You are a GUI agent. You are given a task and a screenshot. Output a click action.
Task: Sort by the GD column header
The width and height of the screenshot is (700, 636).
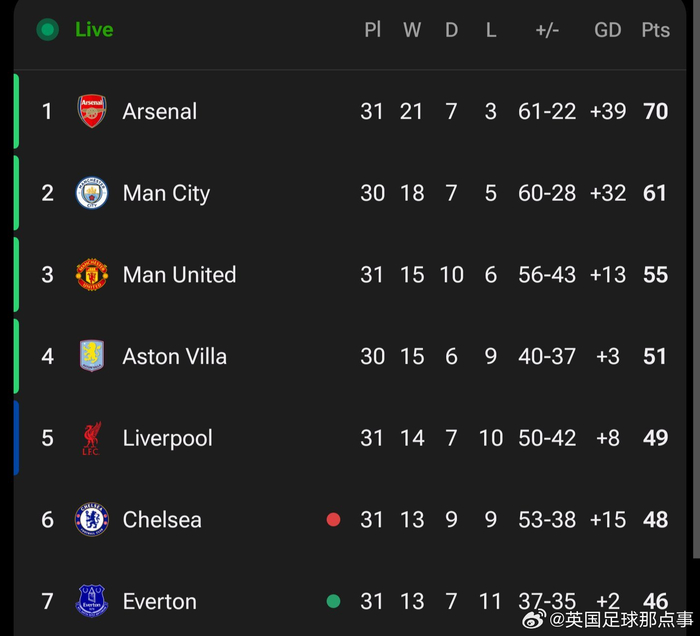(608, 30)
